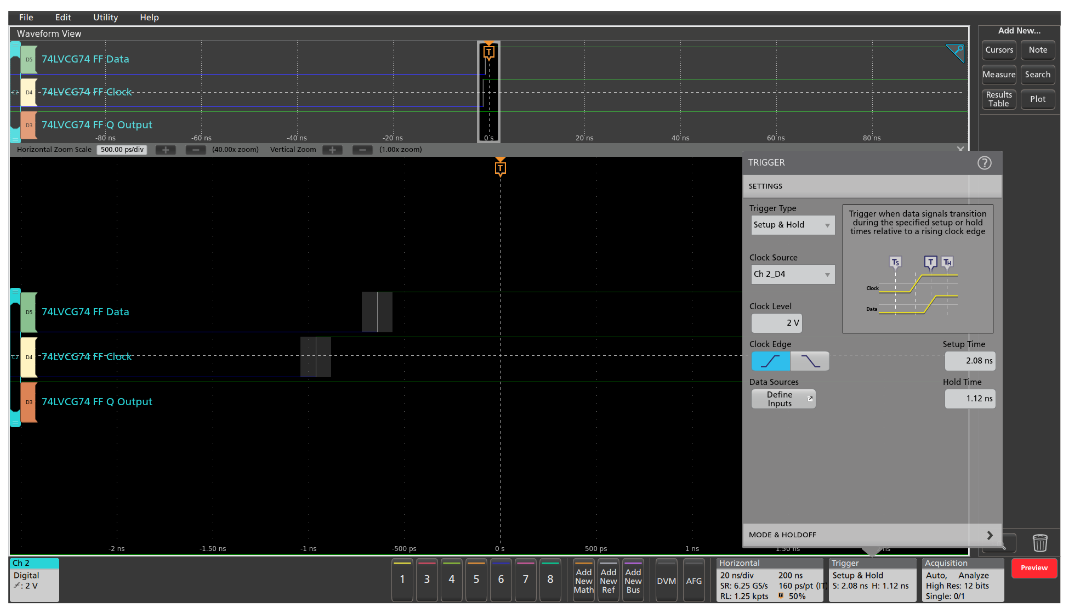Click the Define Inputs button
This screenshot has height=609, width=1068.
(x=783, y=398)
